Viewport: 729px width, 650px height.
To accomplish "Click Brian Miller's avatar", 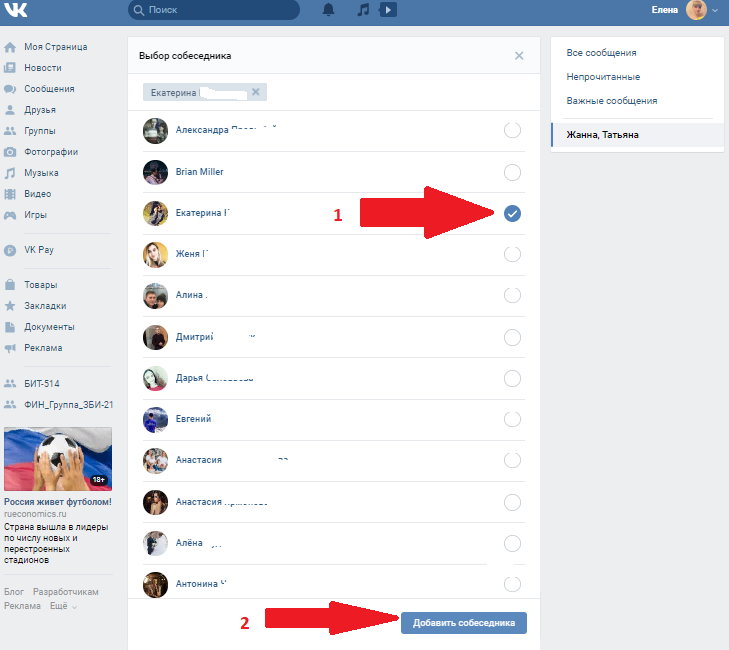I will 155,172.
